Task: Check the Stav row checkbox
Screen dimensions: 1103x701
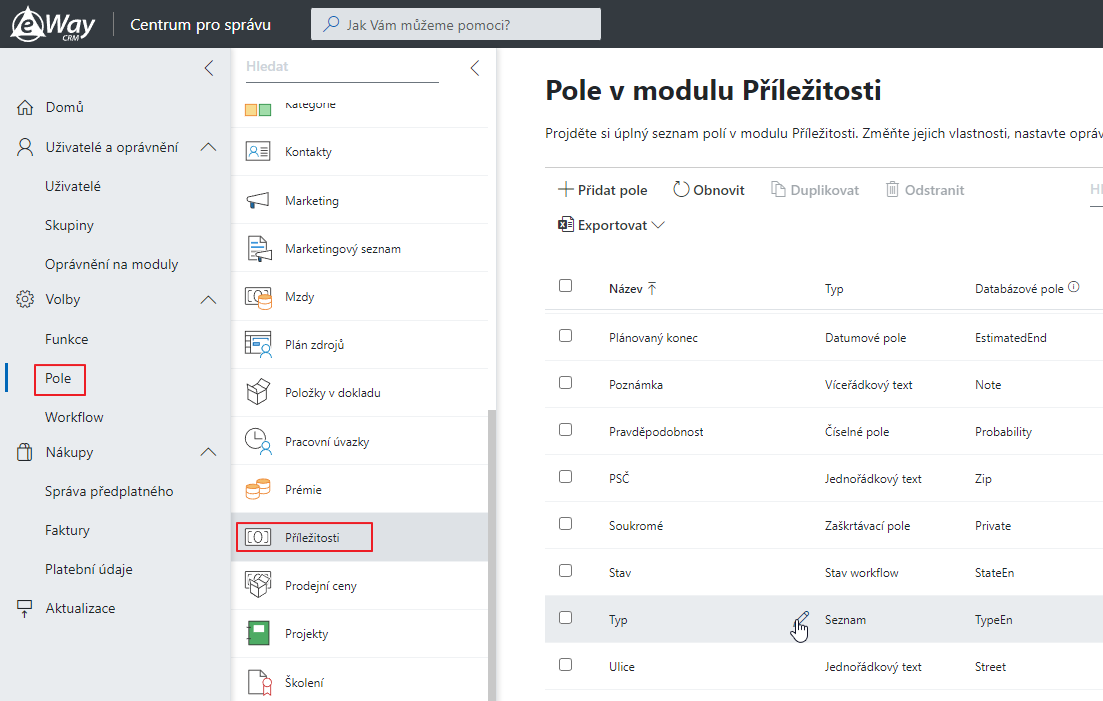Action: (566, 570)
